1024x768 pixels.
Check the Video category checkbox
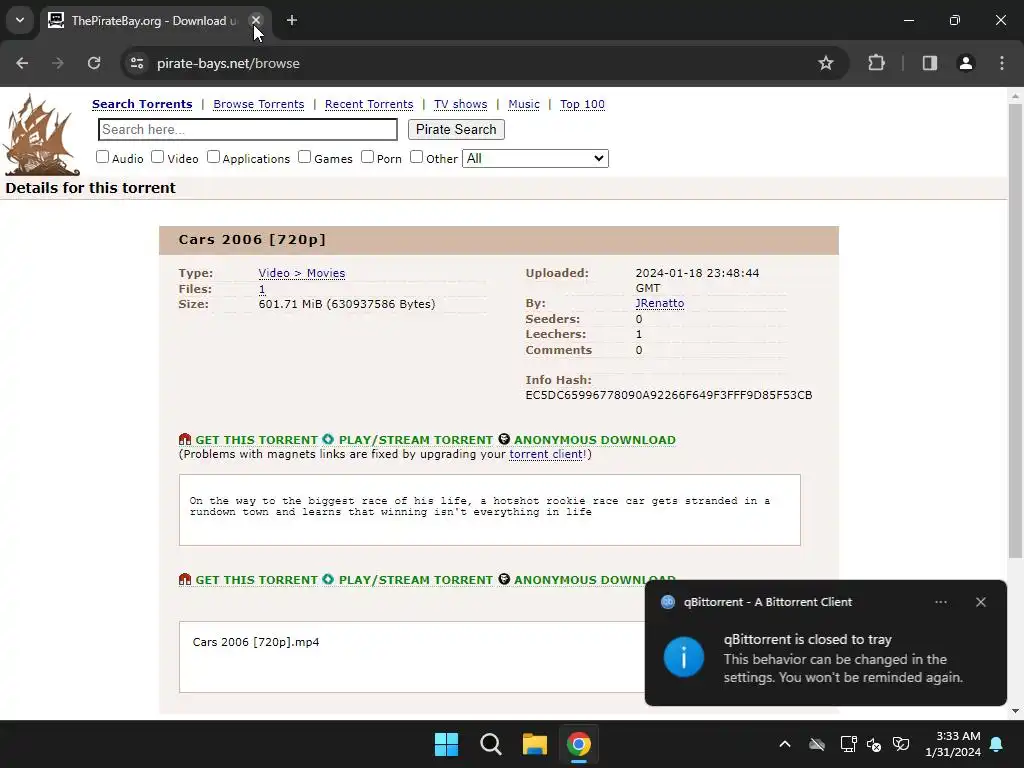(x=157, y=157)
